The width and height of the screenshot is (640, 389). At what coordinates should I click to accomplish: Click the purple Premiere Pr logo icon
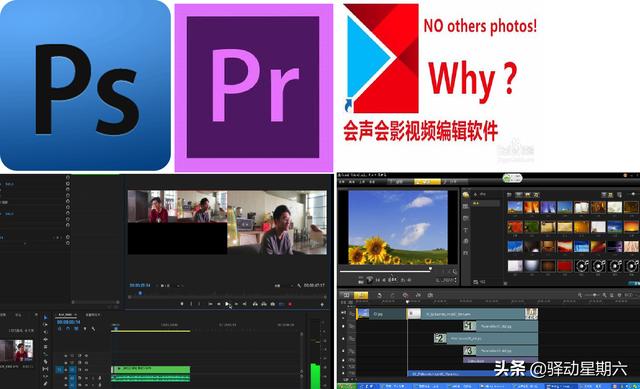pos(253,88)
